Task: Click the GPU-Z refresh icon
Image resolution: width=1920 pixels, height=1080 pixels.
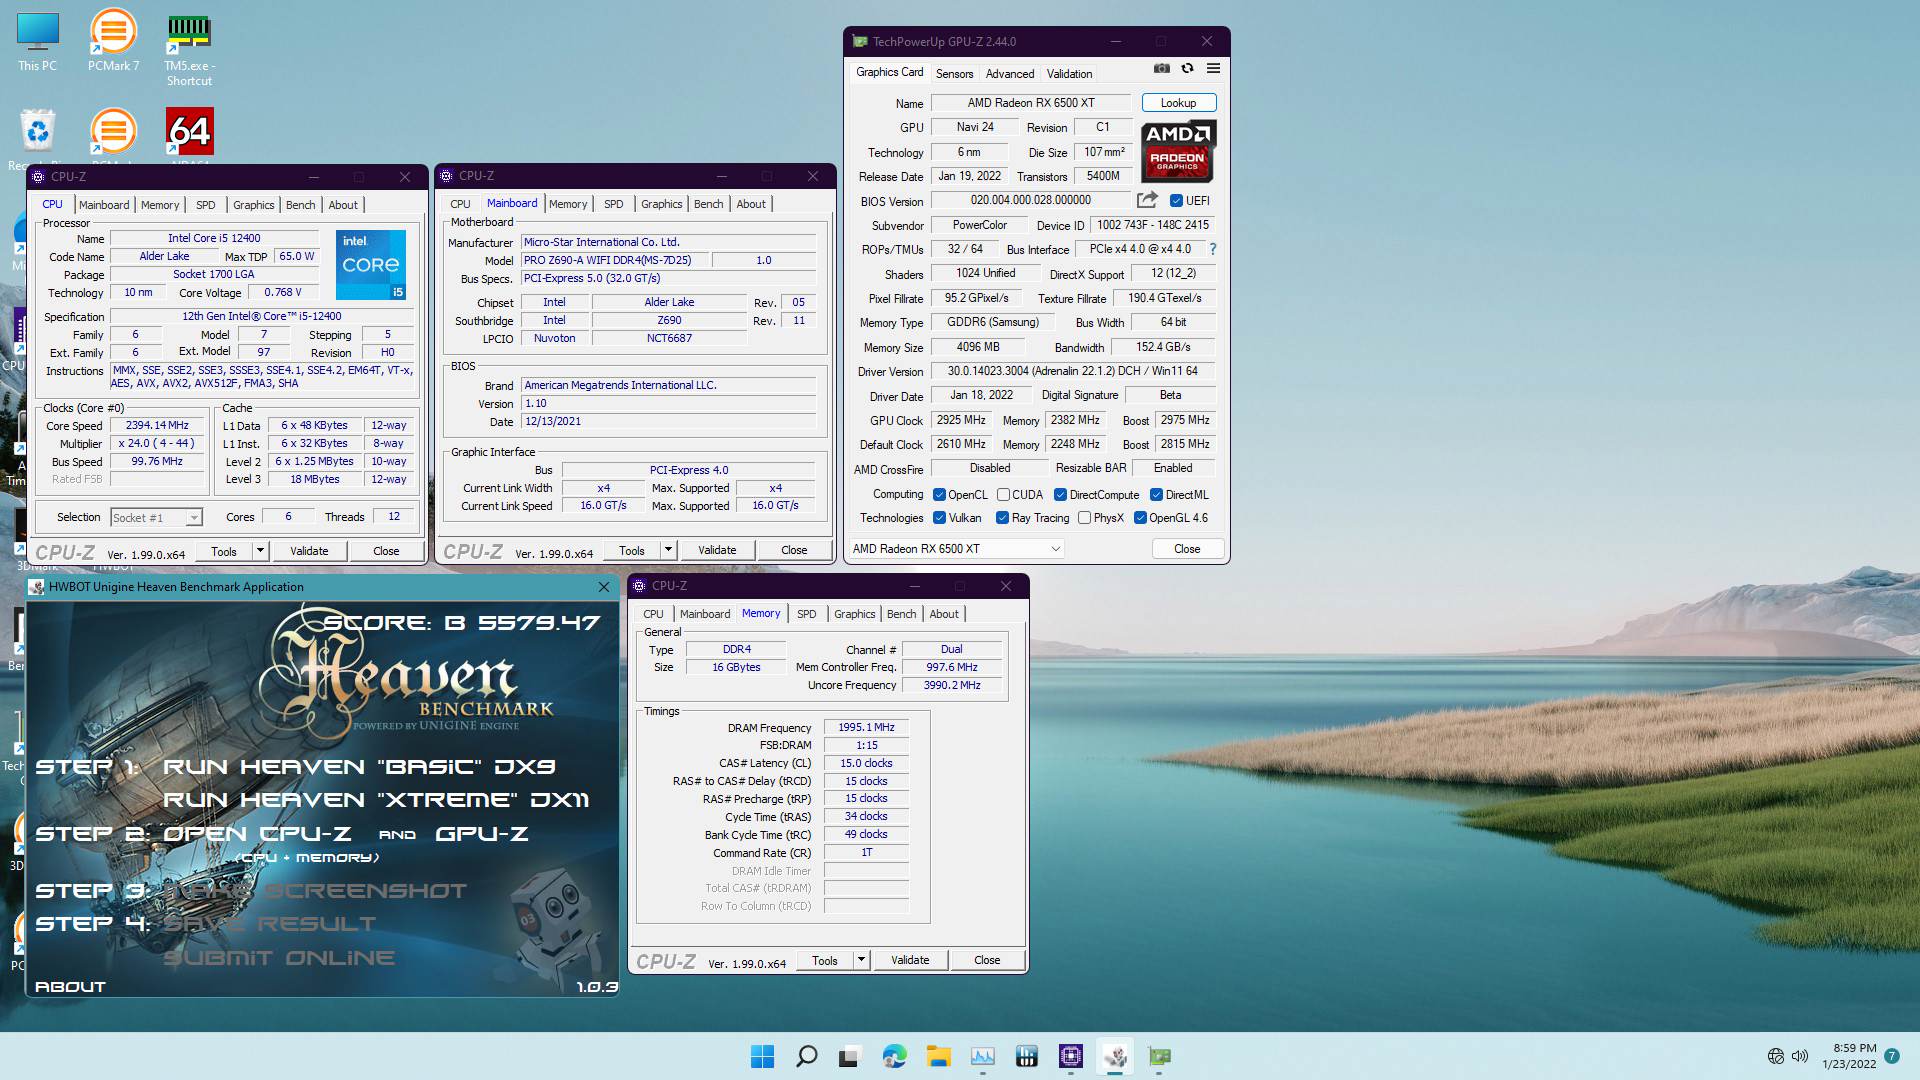Action: pyautogui.click(x=1187, y=69)
